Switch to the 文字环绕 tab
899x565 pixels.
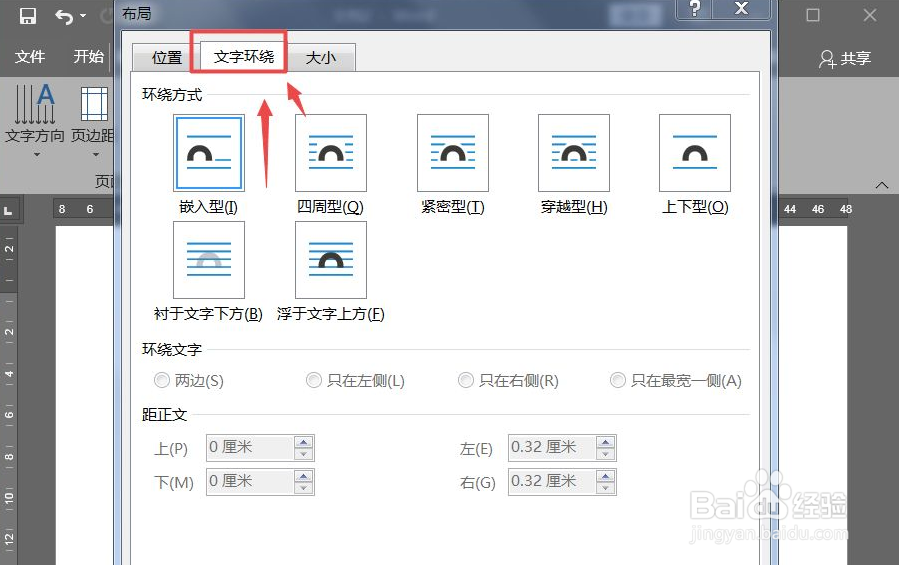click(x=244, y=56)
